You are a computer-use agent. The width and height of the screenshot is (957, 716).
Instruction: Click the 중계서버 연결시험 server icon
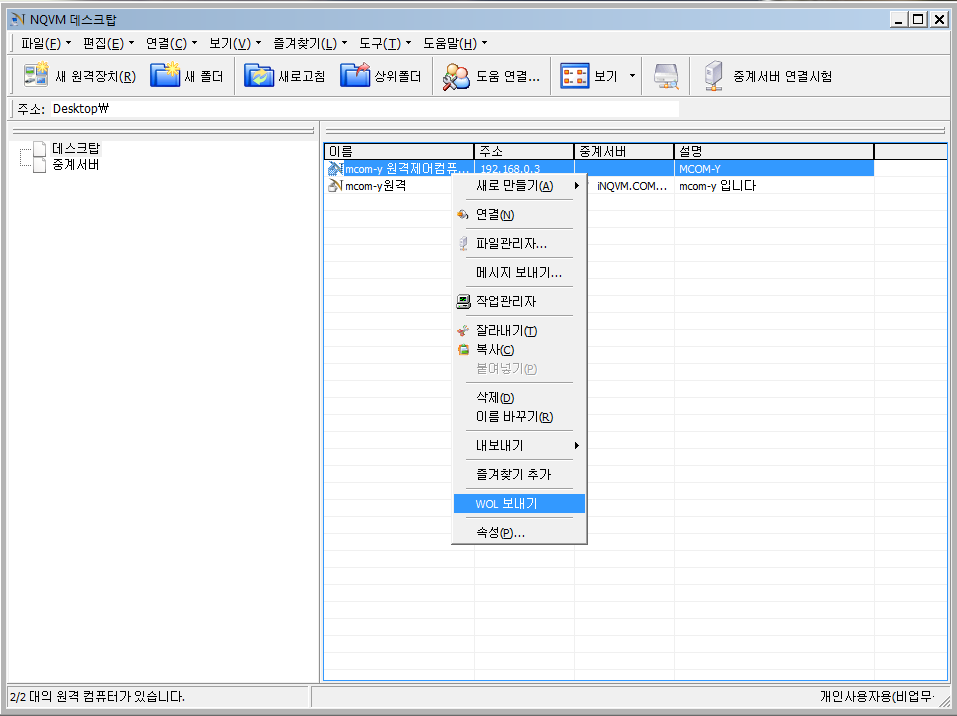pyautogui.click(x=713, y=76)
